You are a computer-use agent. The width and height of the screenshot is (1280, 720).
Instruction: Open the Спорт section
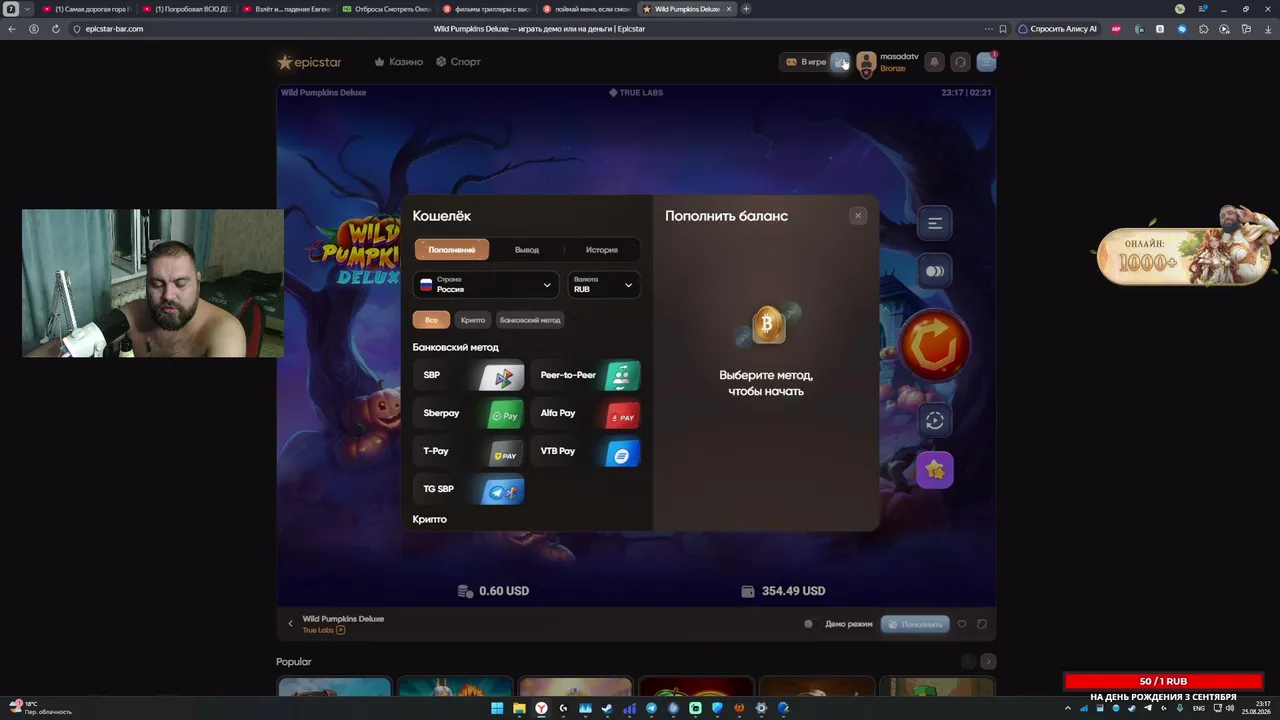(458, 62)
